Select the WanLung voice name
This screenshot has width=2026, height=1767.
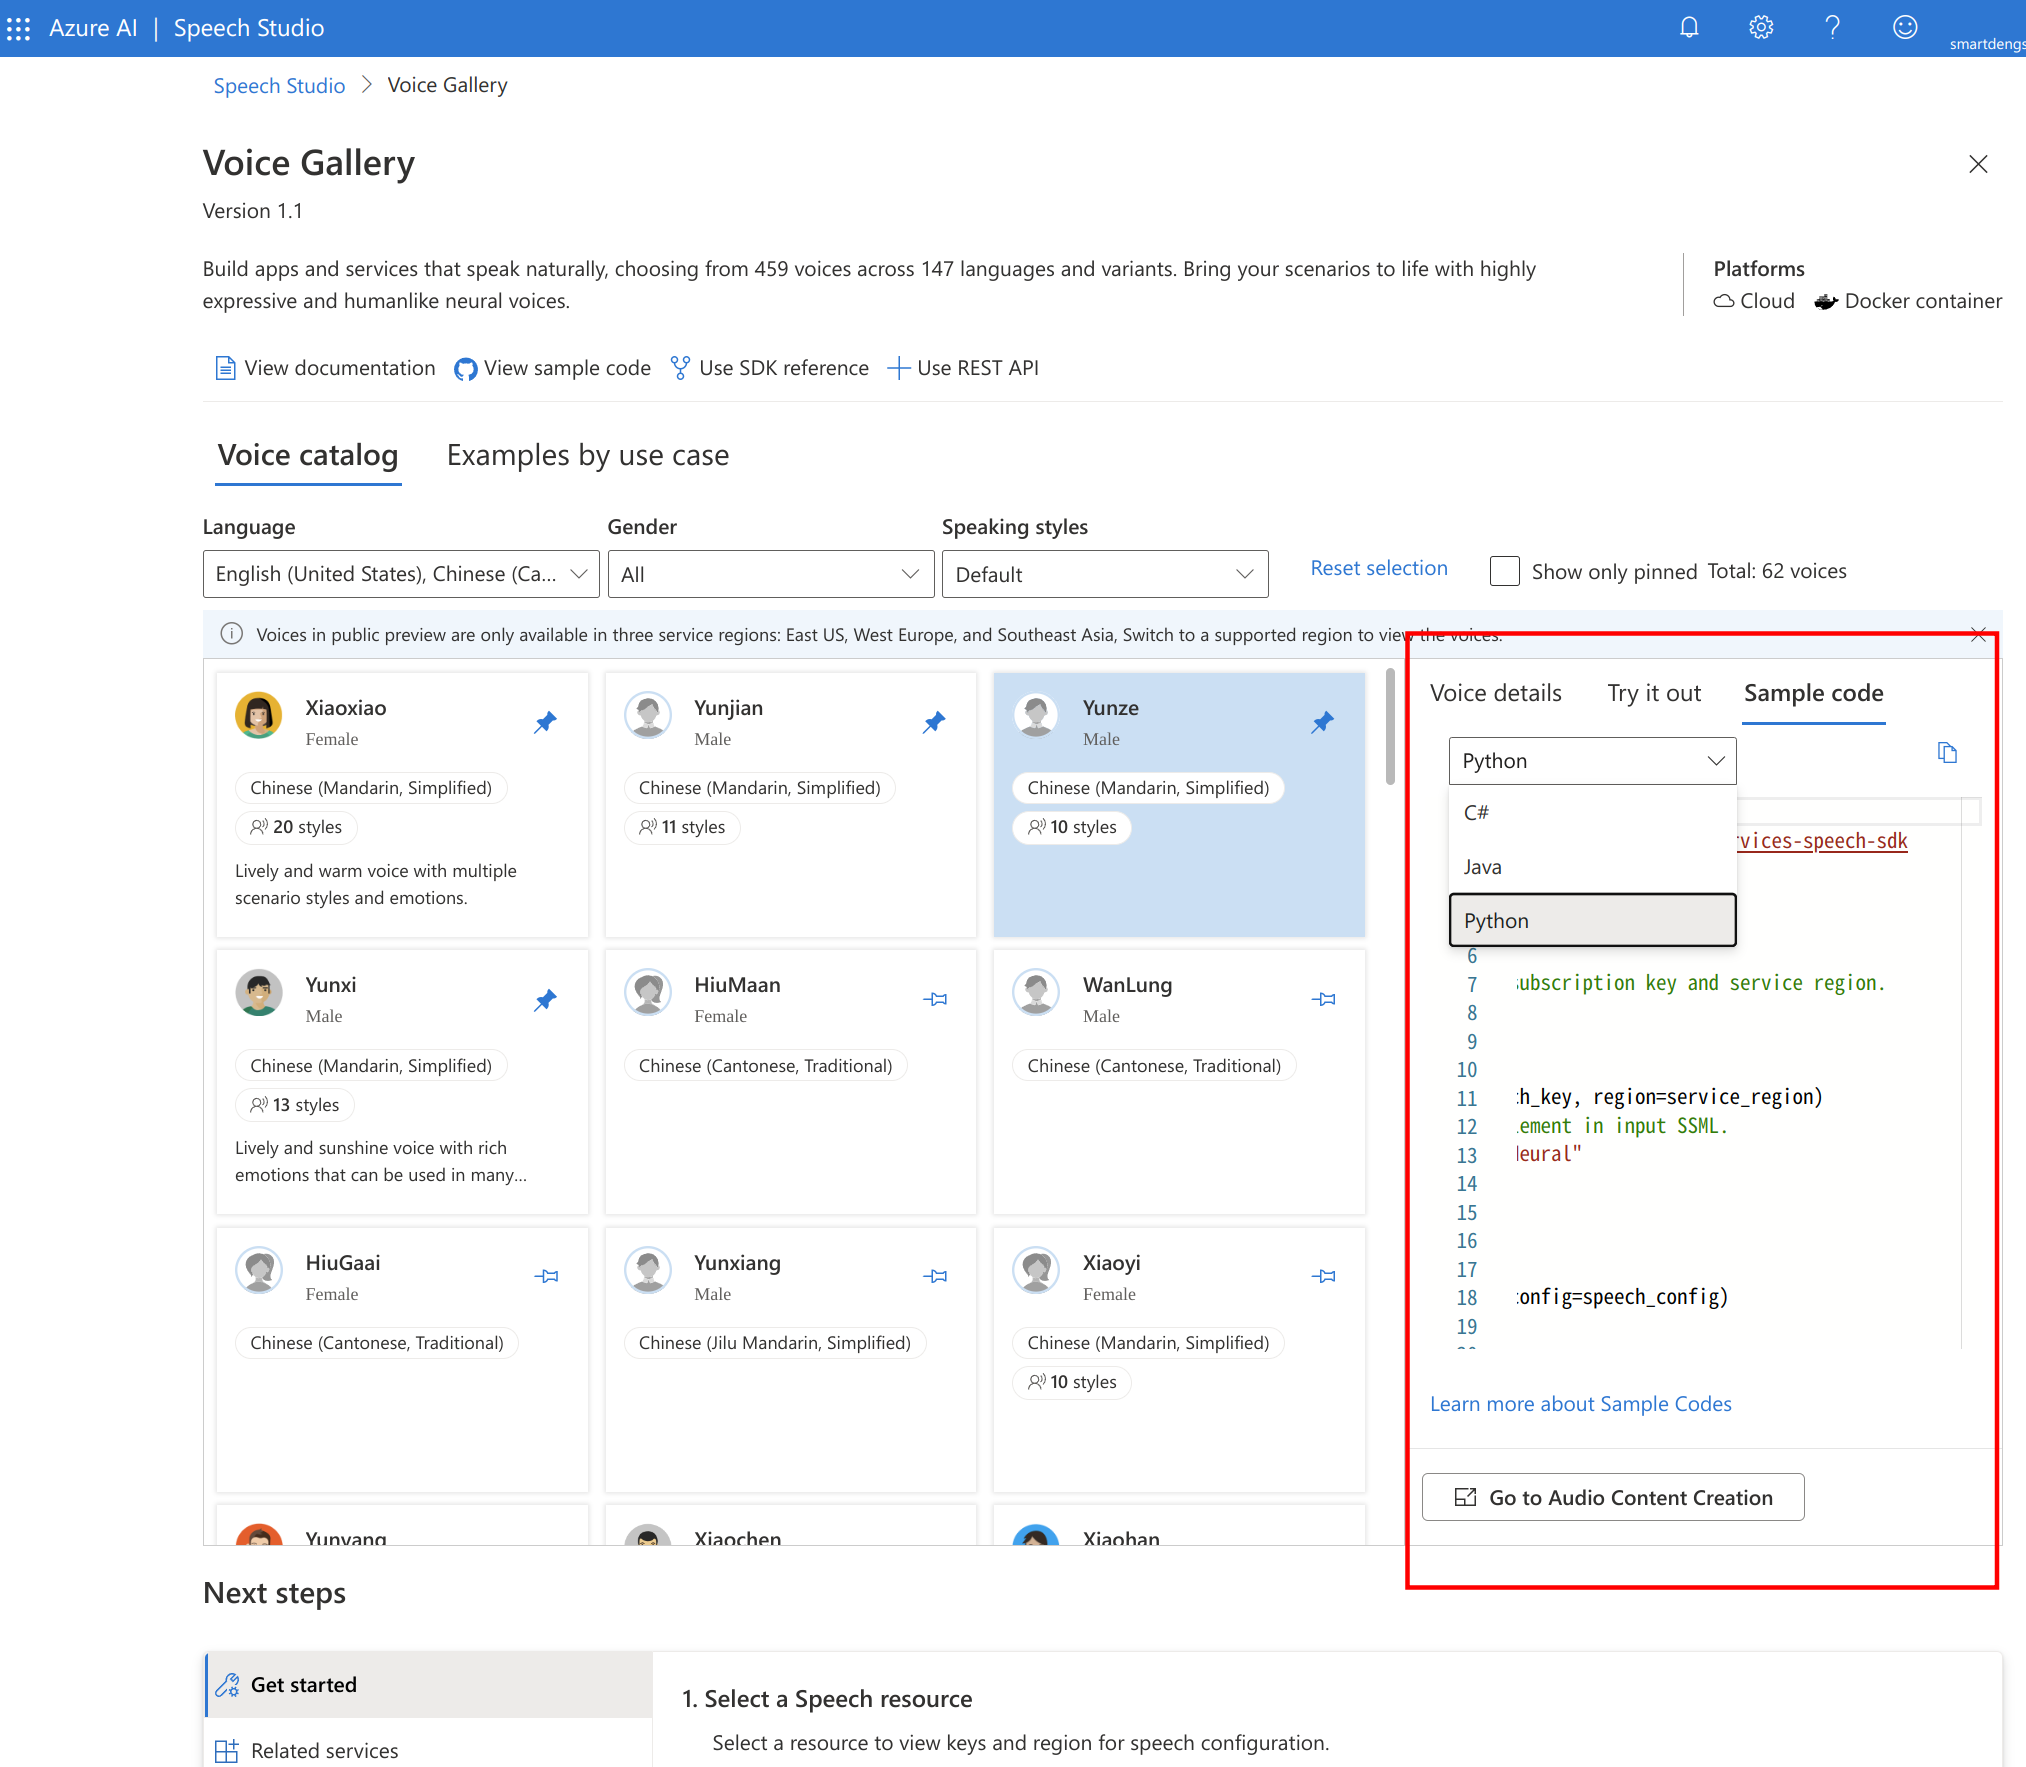(x=1127, y=985)
